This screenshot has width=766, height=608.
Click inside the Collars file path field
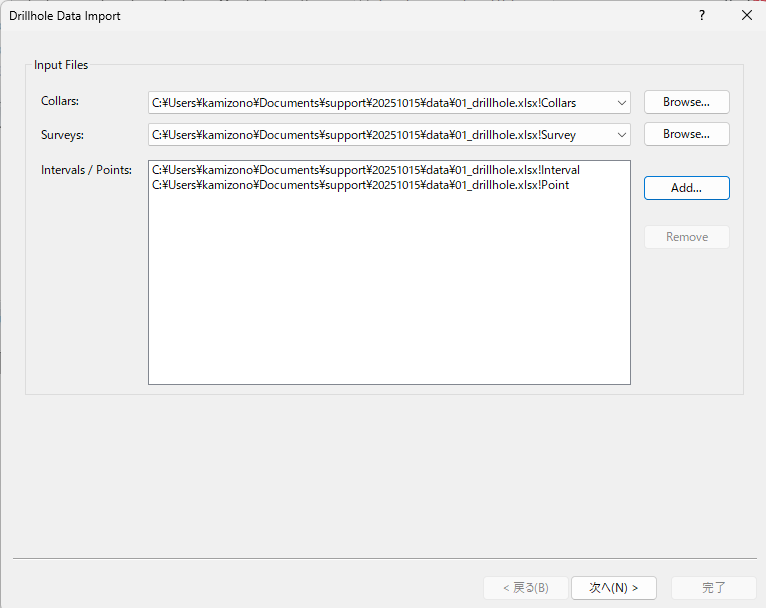[x=380, y=102]
